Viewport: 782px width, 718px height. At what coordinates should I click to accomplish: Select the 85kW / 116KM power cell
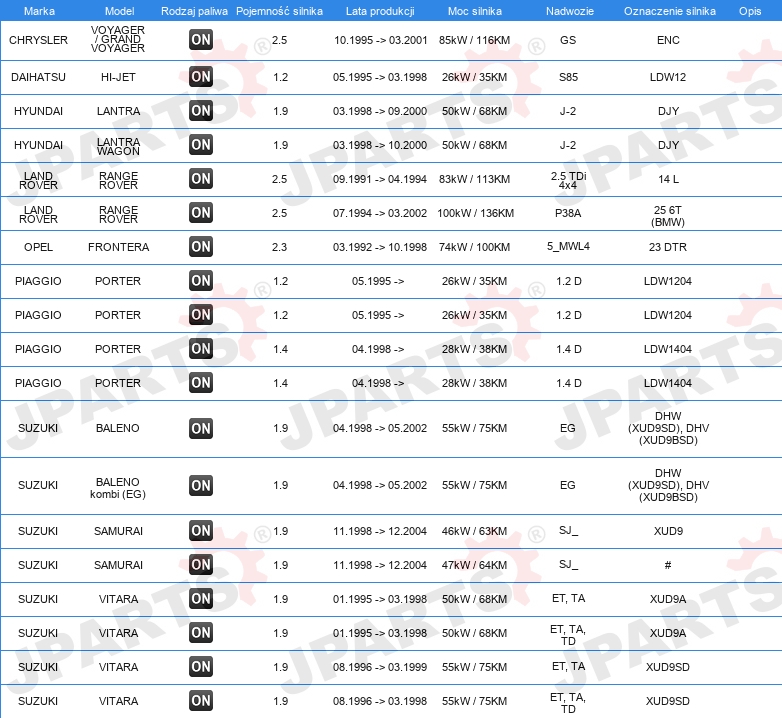pos(475,40)
